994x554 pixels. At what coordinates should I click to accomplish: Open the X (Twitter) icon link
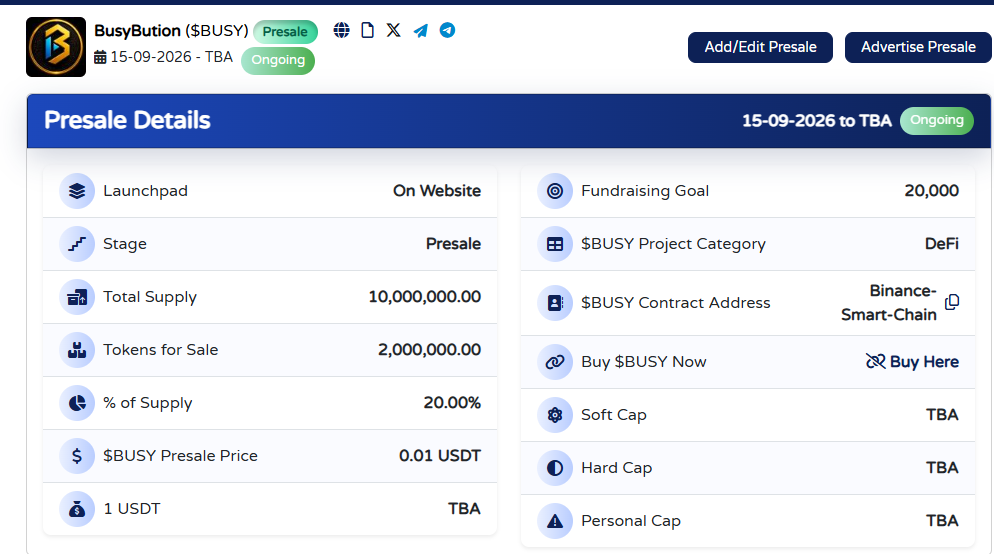(x=394, y=30)
